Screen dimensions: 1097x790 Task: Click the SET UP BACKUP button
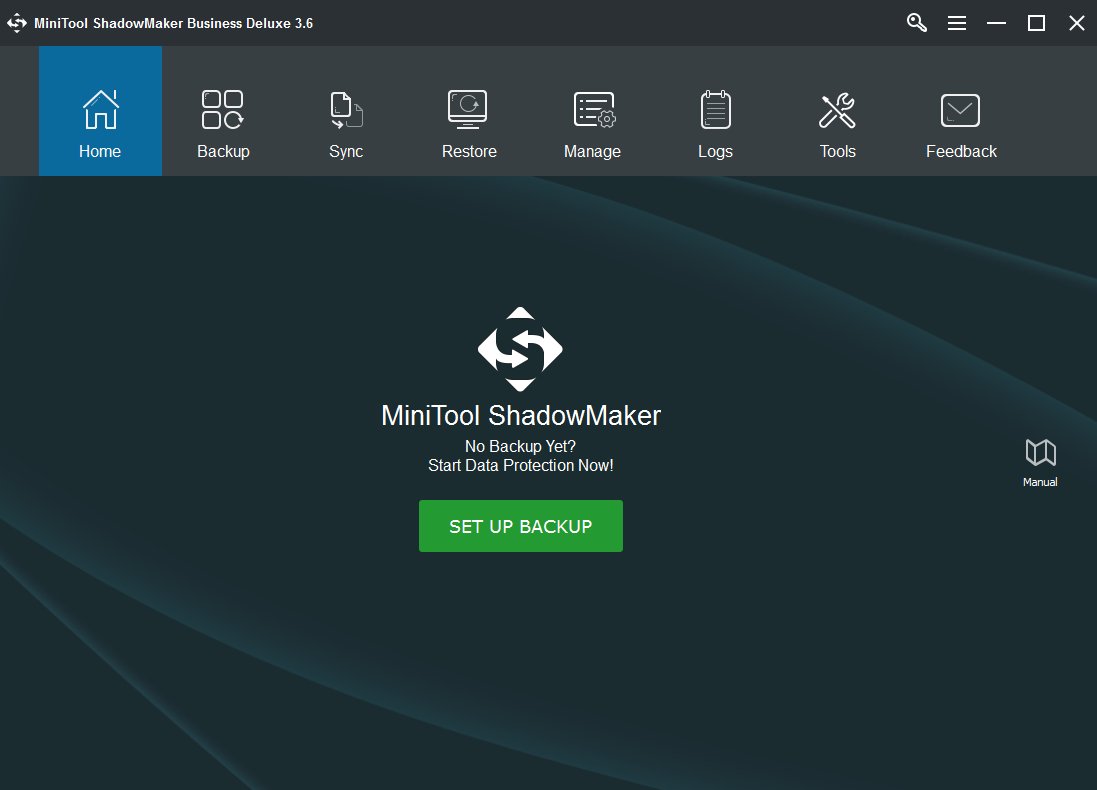(521, 526)
